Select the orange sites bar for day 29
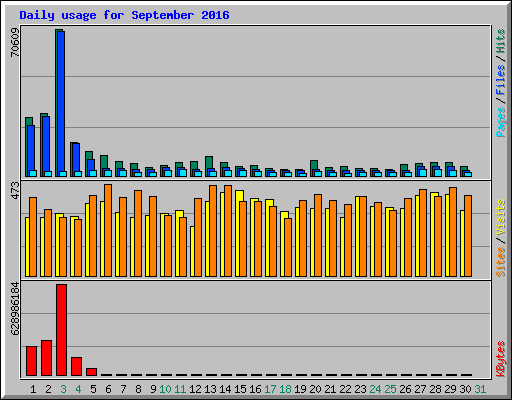 coord(453,232)
